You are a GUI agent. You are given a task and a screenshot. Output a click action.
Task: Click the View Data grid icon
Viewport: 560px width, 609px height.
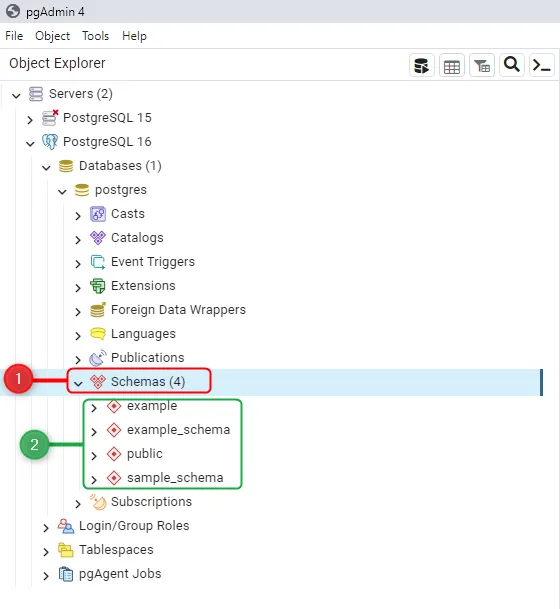click(452, 65)
